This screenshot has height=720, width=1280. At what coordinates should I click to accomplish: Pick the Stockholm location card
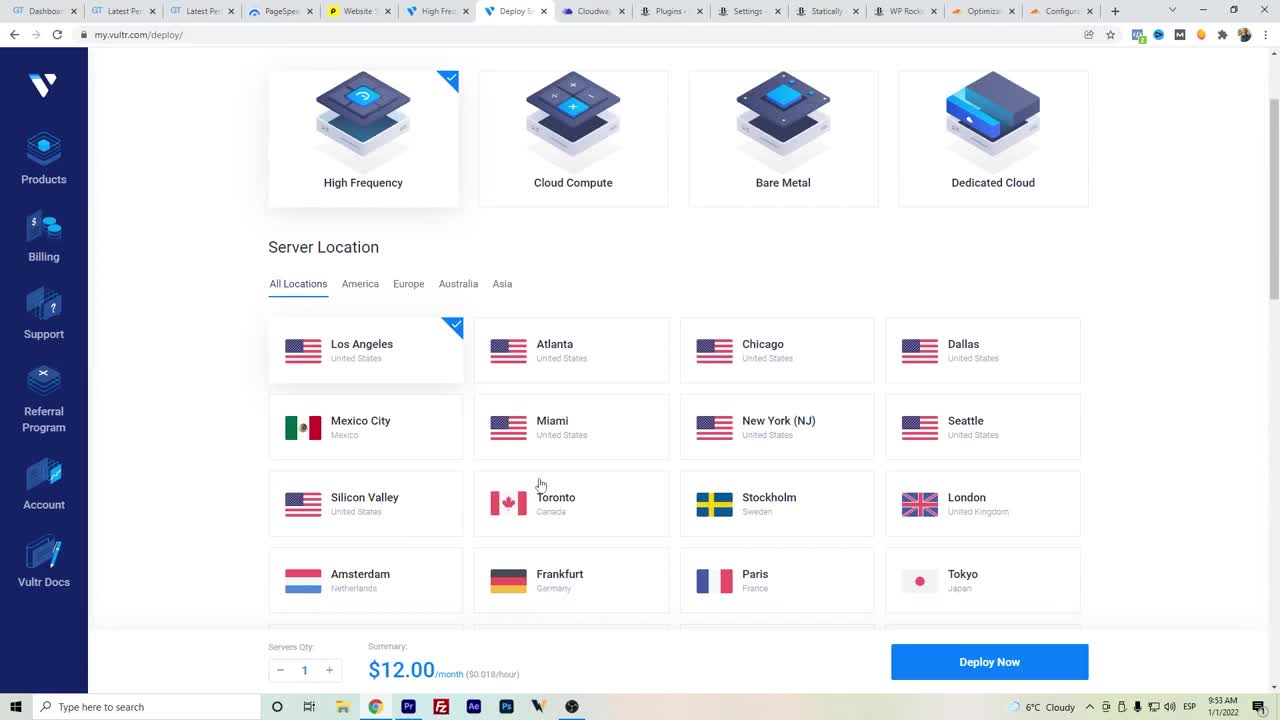point(777,504)
